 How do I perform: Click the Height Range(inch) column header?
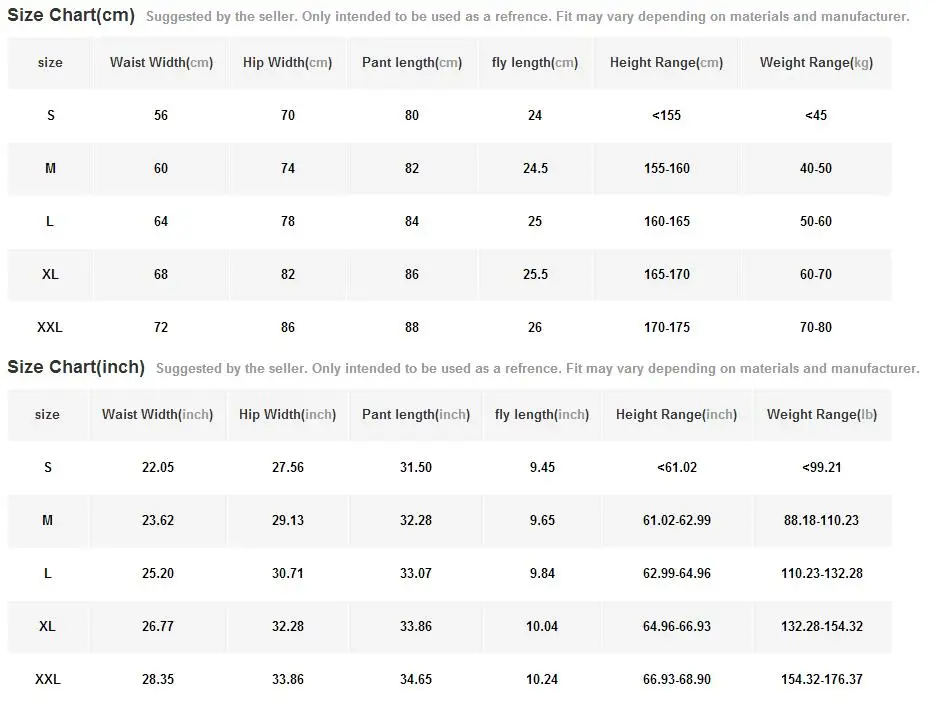pyautogui.click(x=676, y=414)
